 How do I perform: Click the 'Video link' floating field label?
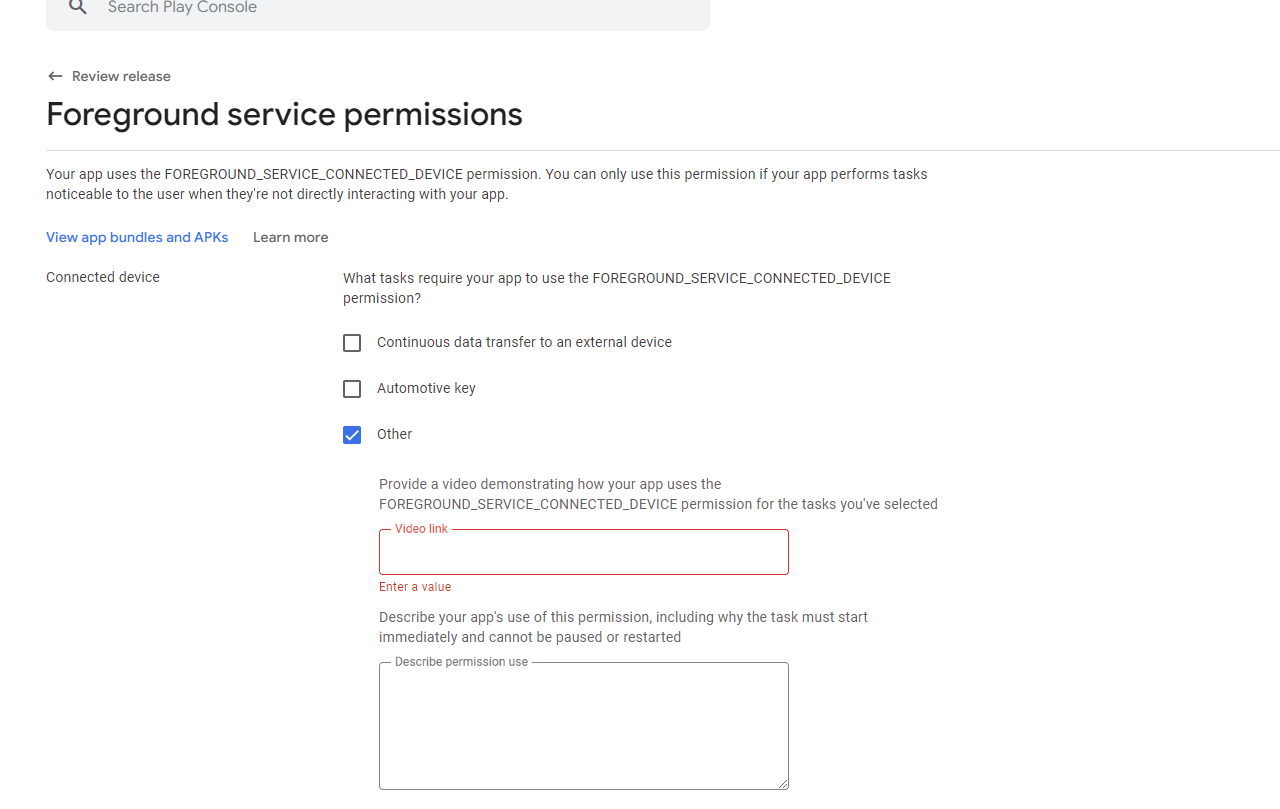421,528
